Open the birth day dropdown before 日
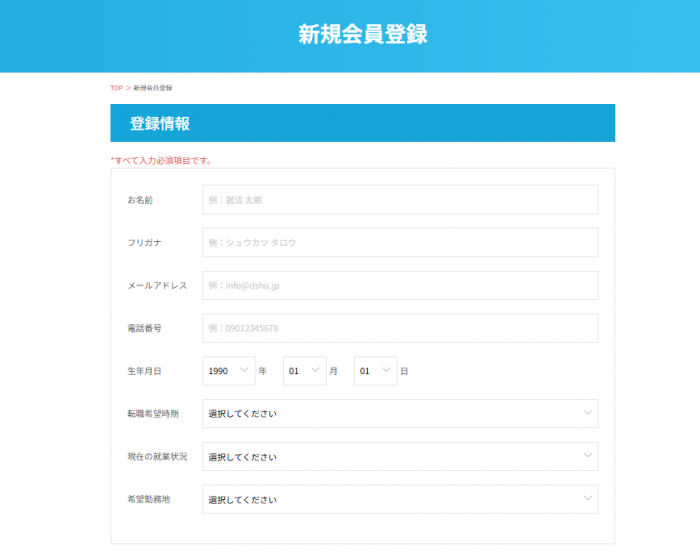This screenshot has width=700, height=558. [x=375, y=371]
